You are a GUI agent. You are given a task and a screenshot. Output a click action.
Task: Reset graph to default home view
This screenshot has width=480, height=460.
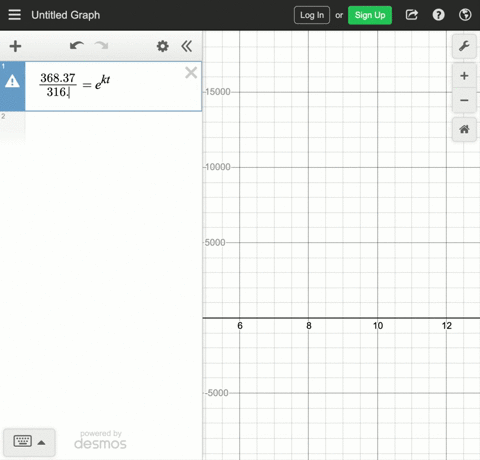click(x=464, y=129)
